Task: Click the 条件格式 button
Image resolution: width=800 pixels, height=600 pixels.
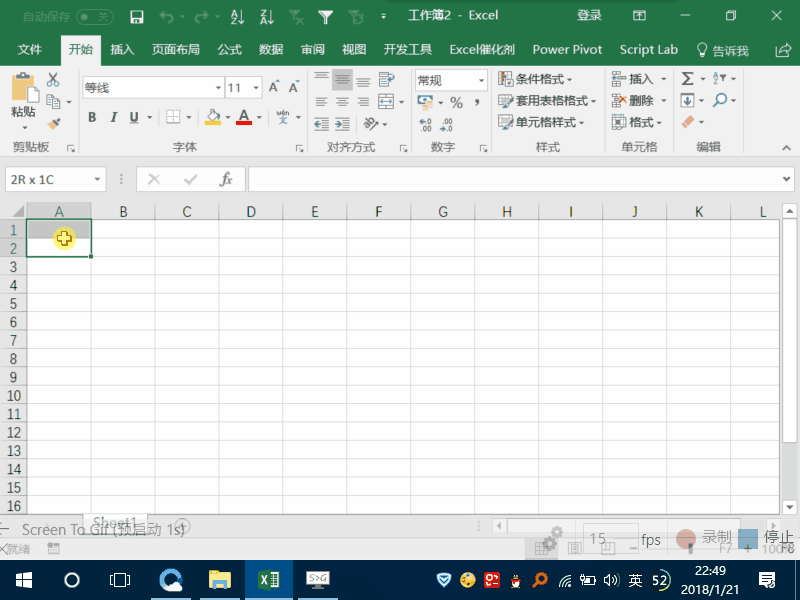Action: 535,79
